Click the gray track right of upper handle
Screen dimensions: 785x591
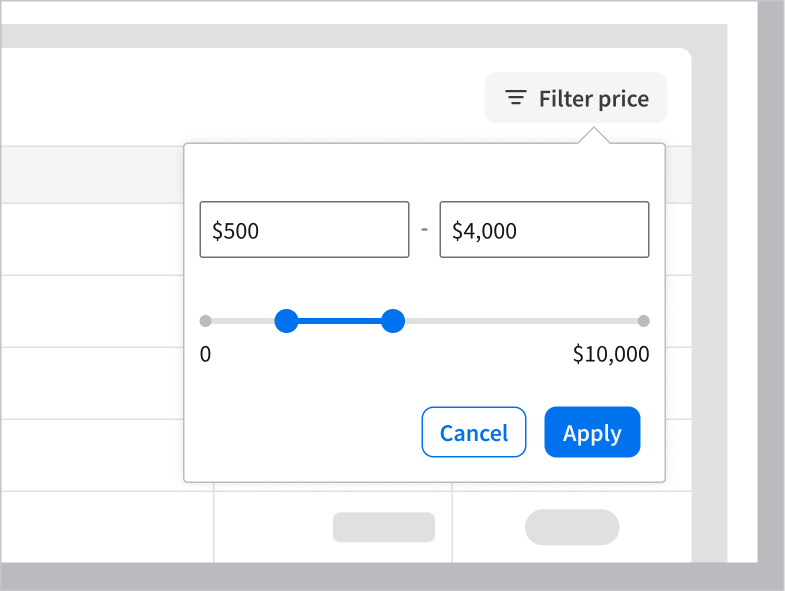pos(520,321)
